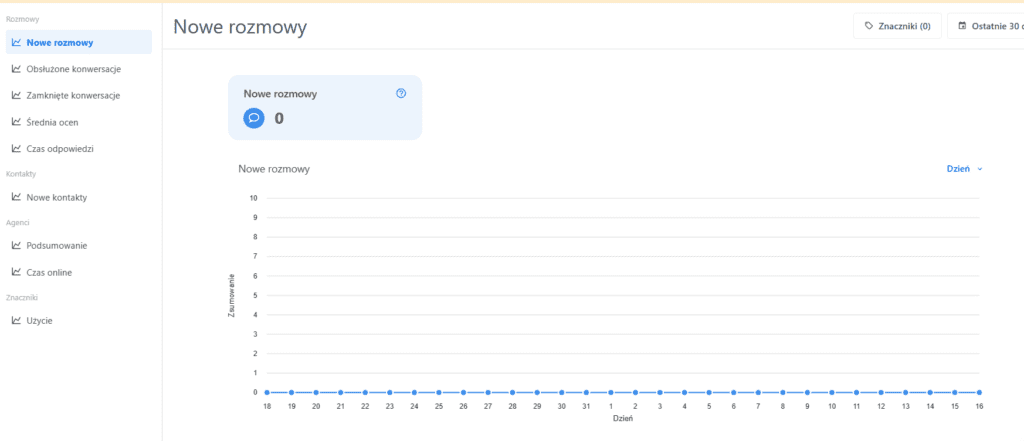Viewport: 1024px width, 441px height.
Task: Click the blue chat bubble icon
Action: tap(254, 118)
